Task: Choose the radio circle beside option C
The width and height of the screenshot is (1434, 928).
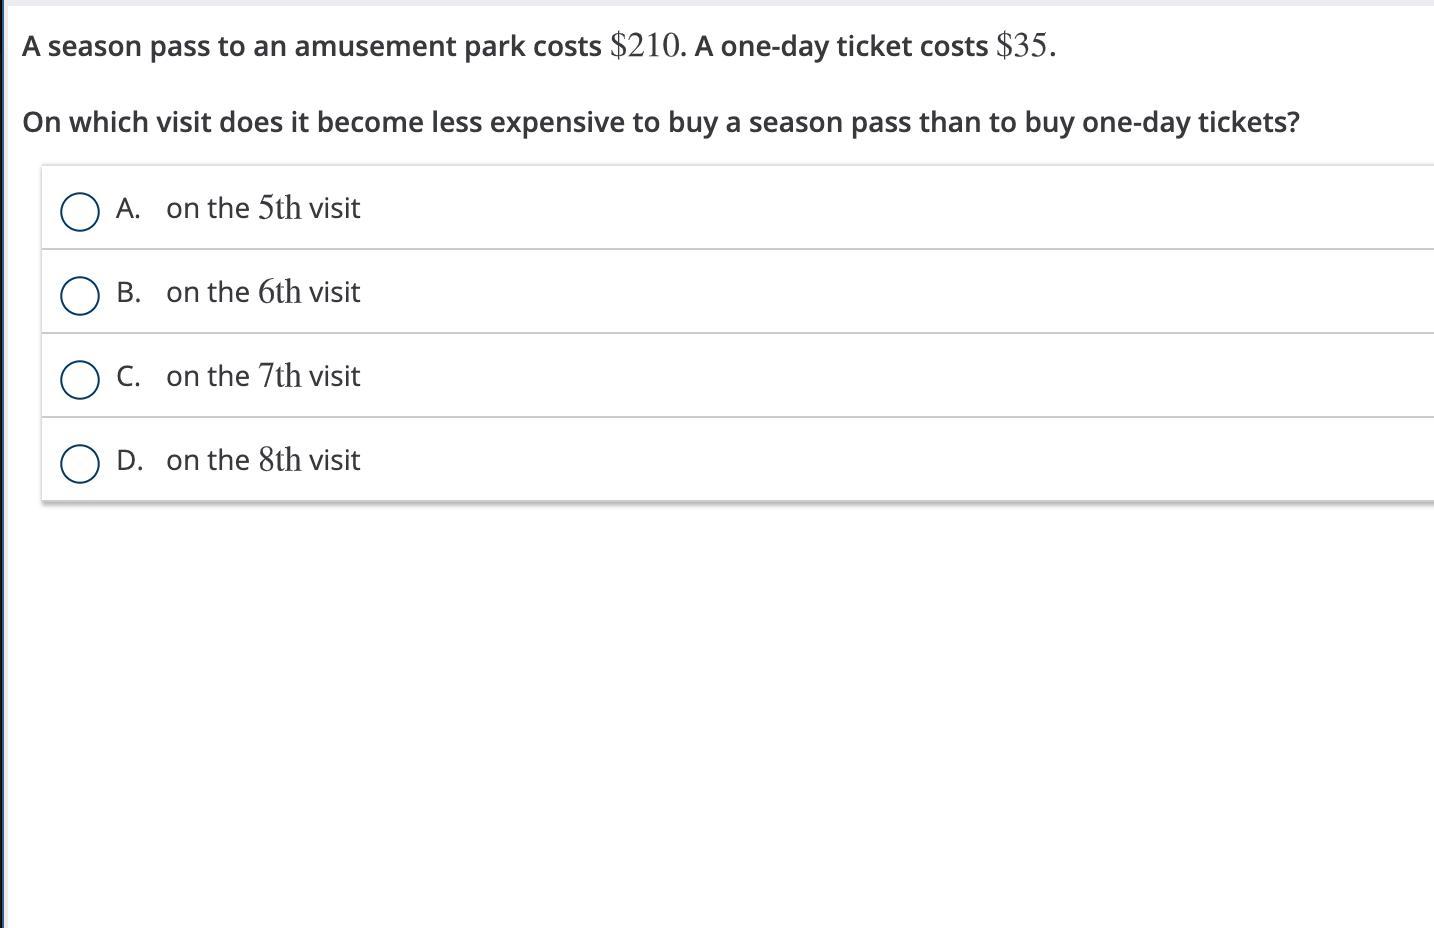Action: pyautogui.click(x=80, y=380)
